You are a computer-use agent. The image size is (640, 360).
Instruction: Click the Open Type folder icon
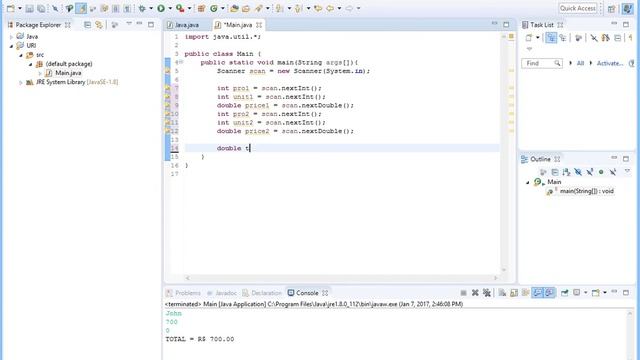tap(234, 8)
